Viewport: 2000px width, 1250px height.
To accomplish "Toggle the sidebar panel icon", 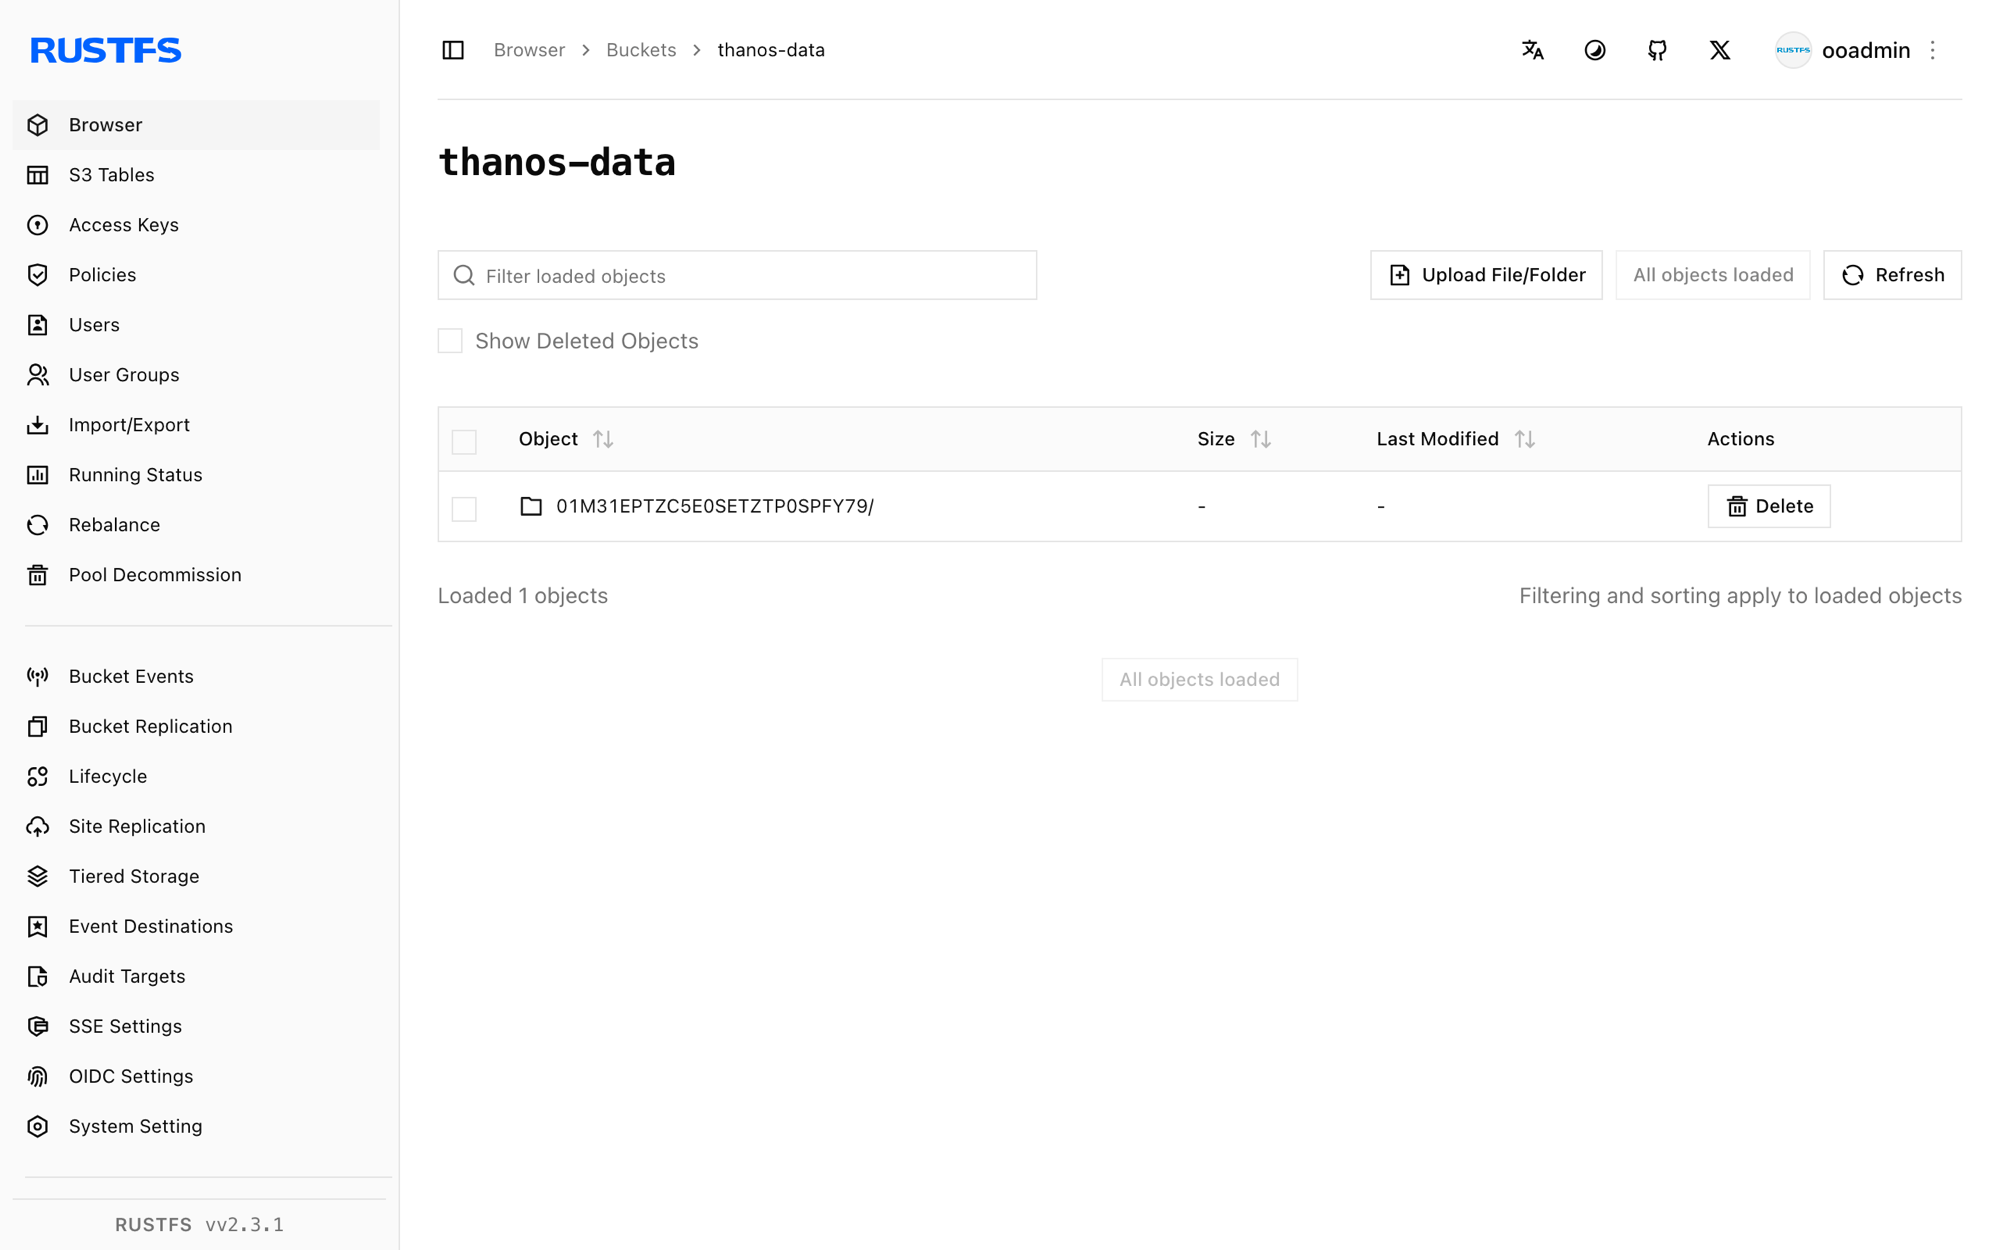I will pyautogui.click(x=453, y=50).
